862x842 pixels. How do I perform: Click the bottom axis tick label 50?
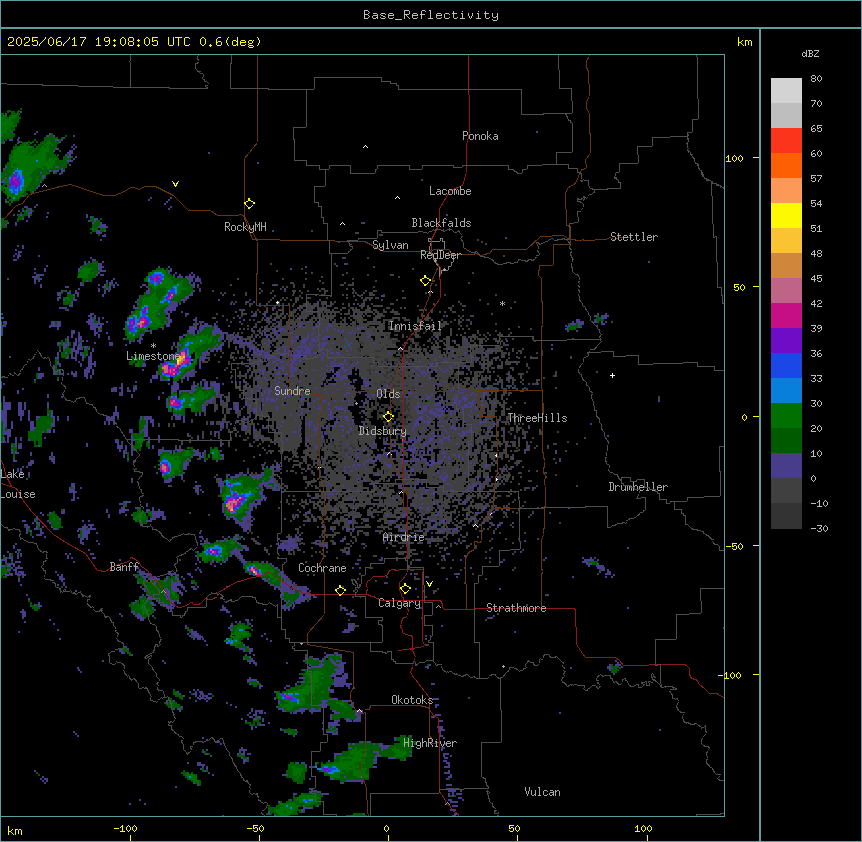(514, 828)
